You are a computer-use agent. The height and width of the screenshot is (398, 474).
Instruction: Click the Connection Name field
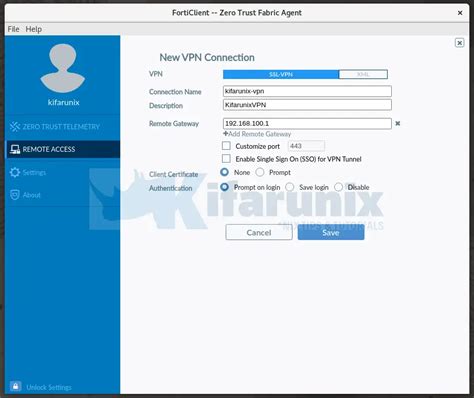[307, 91]
